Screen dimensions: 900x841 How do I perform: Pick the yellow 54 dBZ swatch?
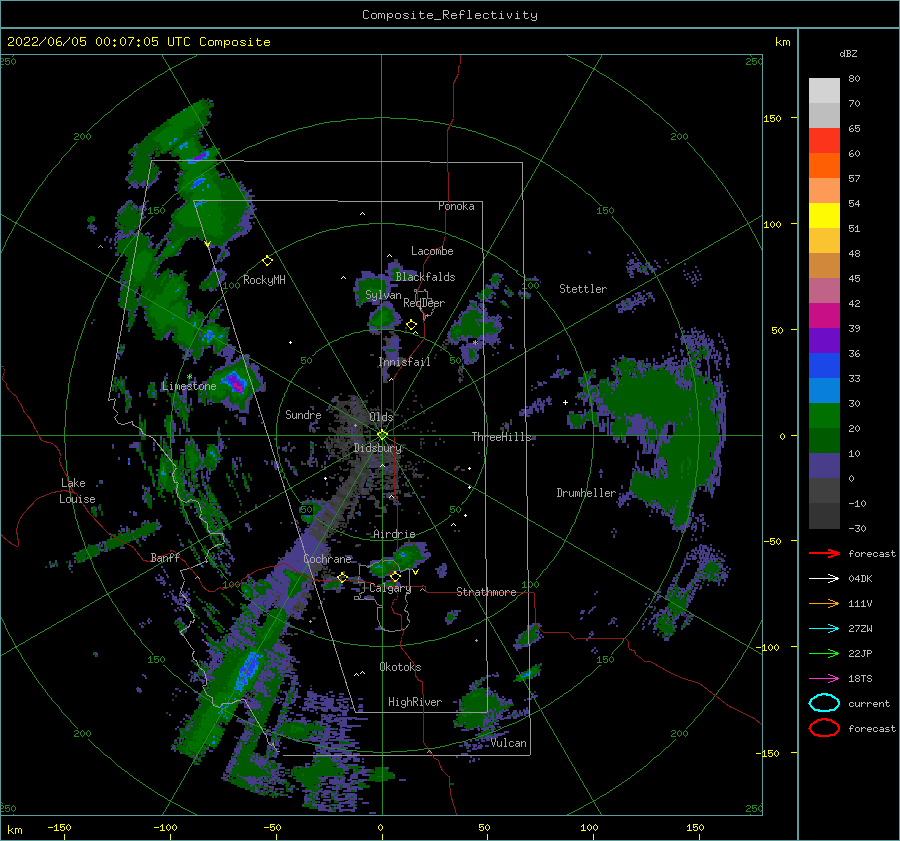[x=824, y=215]
